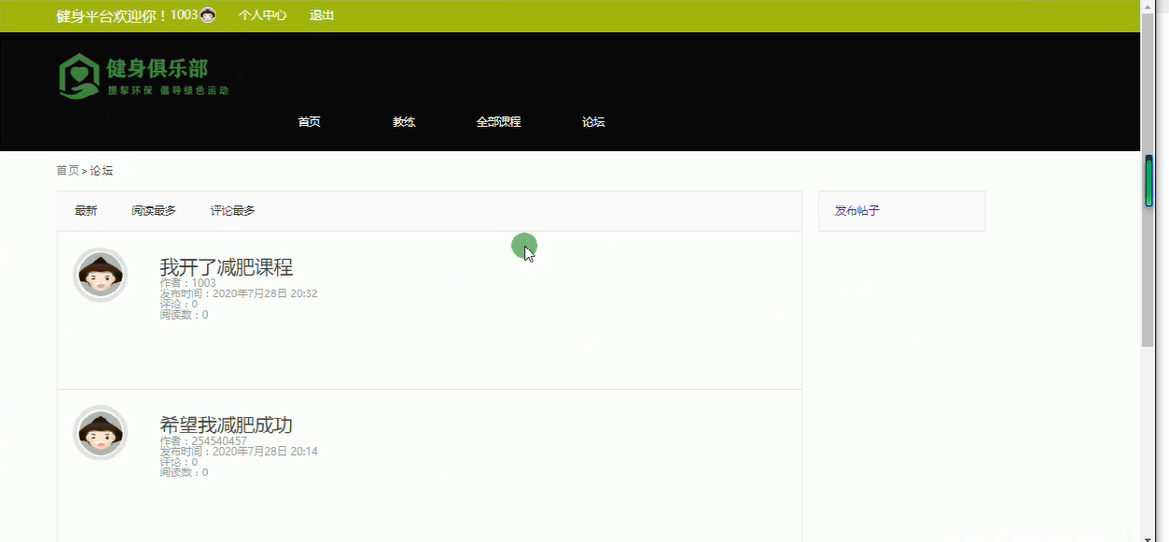The image size is (1169, 542).
Task: Open the post titled 我开了减肥课程
Action: pyautogui.click(x=226, y=267)
